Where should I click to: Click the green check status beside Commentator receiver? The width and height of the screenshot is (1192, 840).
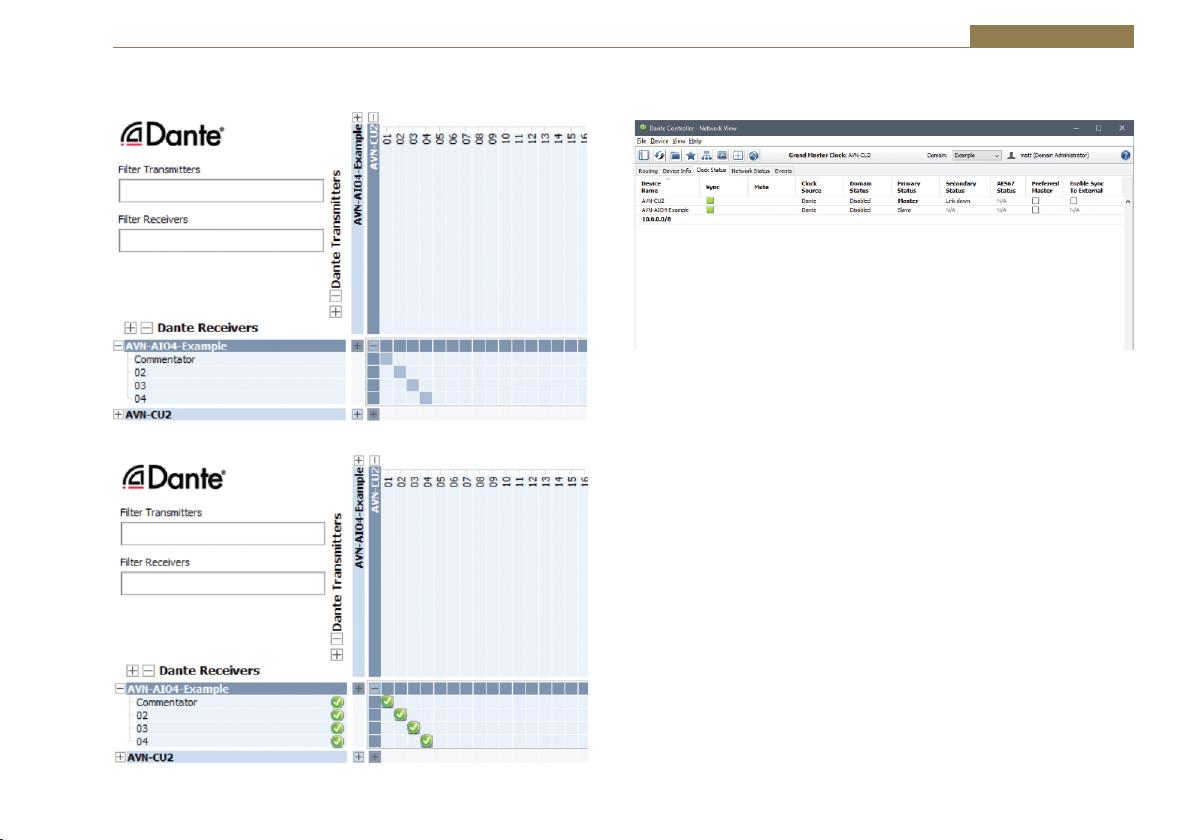[338, 702]
